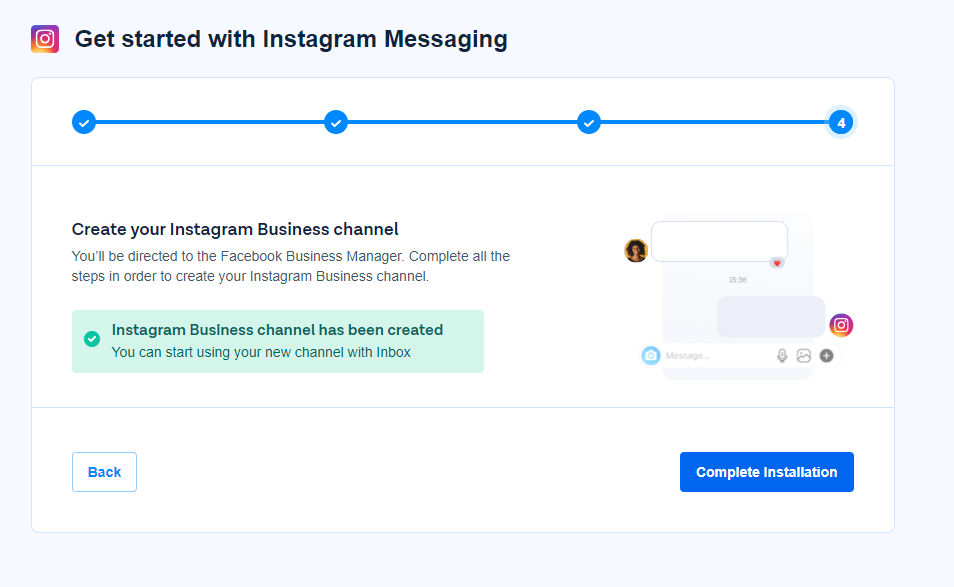This screenshot has width=954, height=587.
Task: Click the Instagram badge in chat preview
Action: coord(841,325)
